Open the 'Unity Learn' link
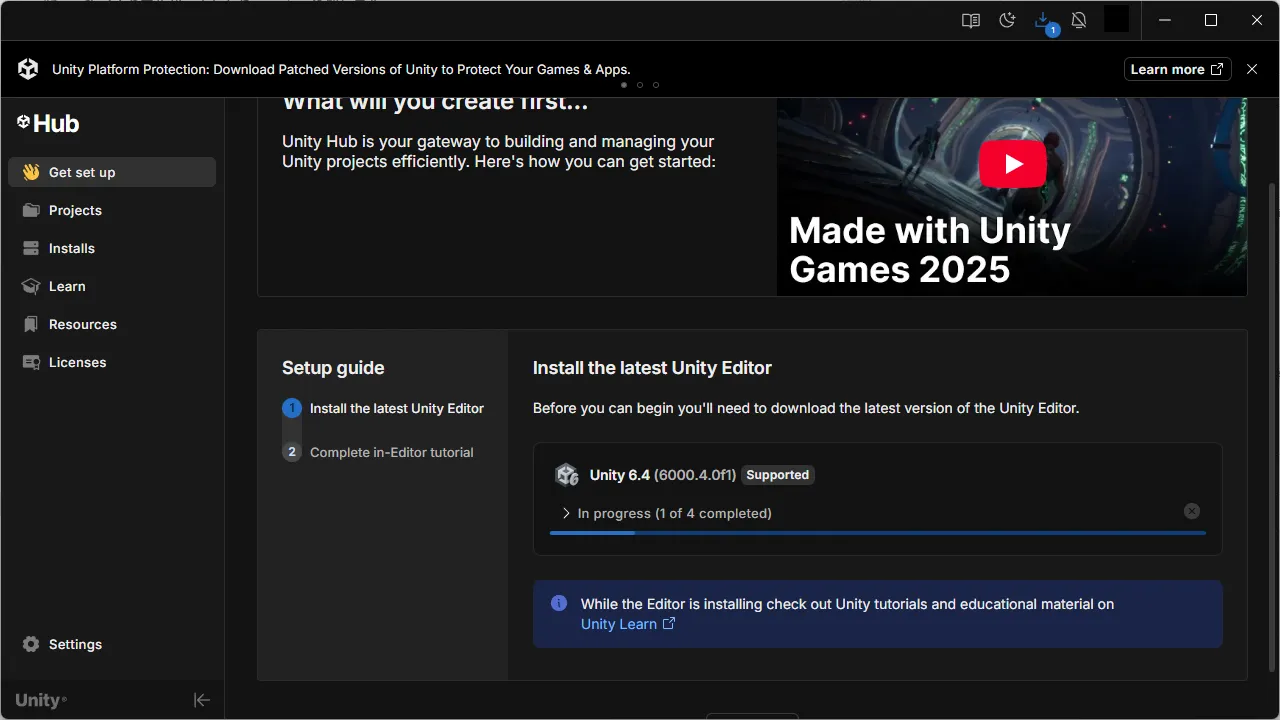 (x=619, y=624)
